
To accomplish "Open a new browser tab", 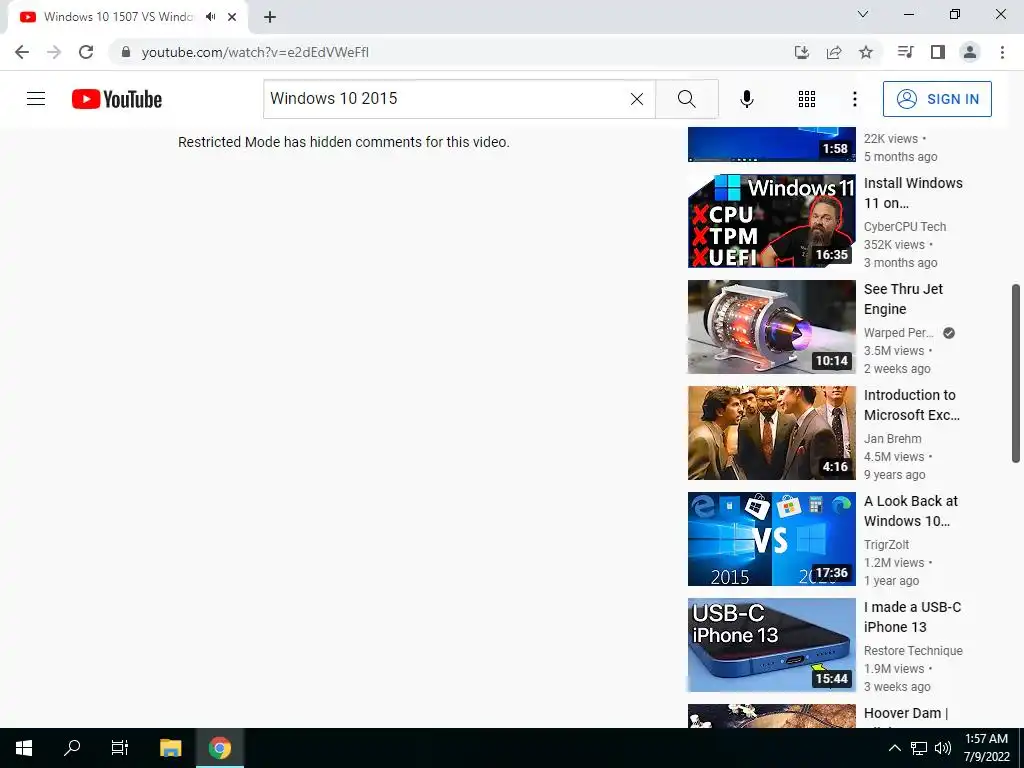I will coord(270,17).
